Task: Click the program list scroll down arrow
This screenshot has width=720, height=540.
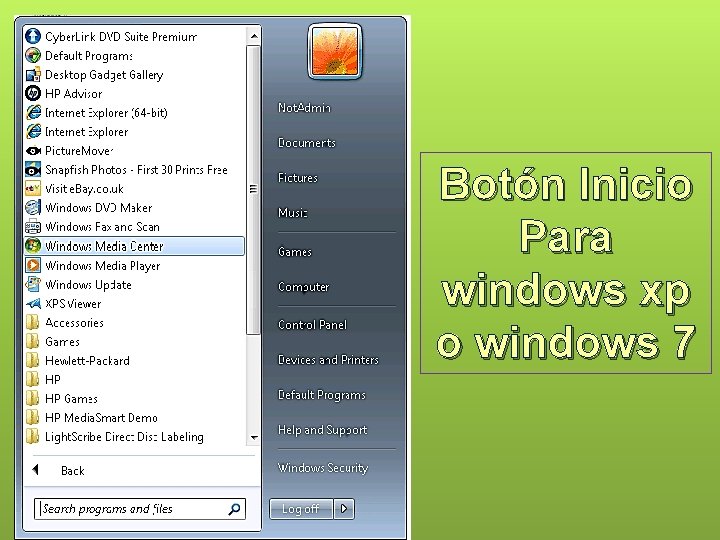Action: pos(253,438)
